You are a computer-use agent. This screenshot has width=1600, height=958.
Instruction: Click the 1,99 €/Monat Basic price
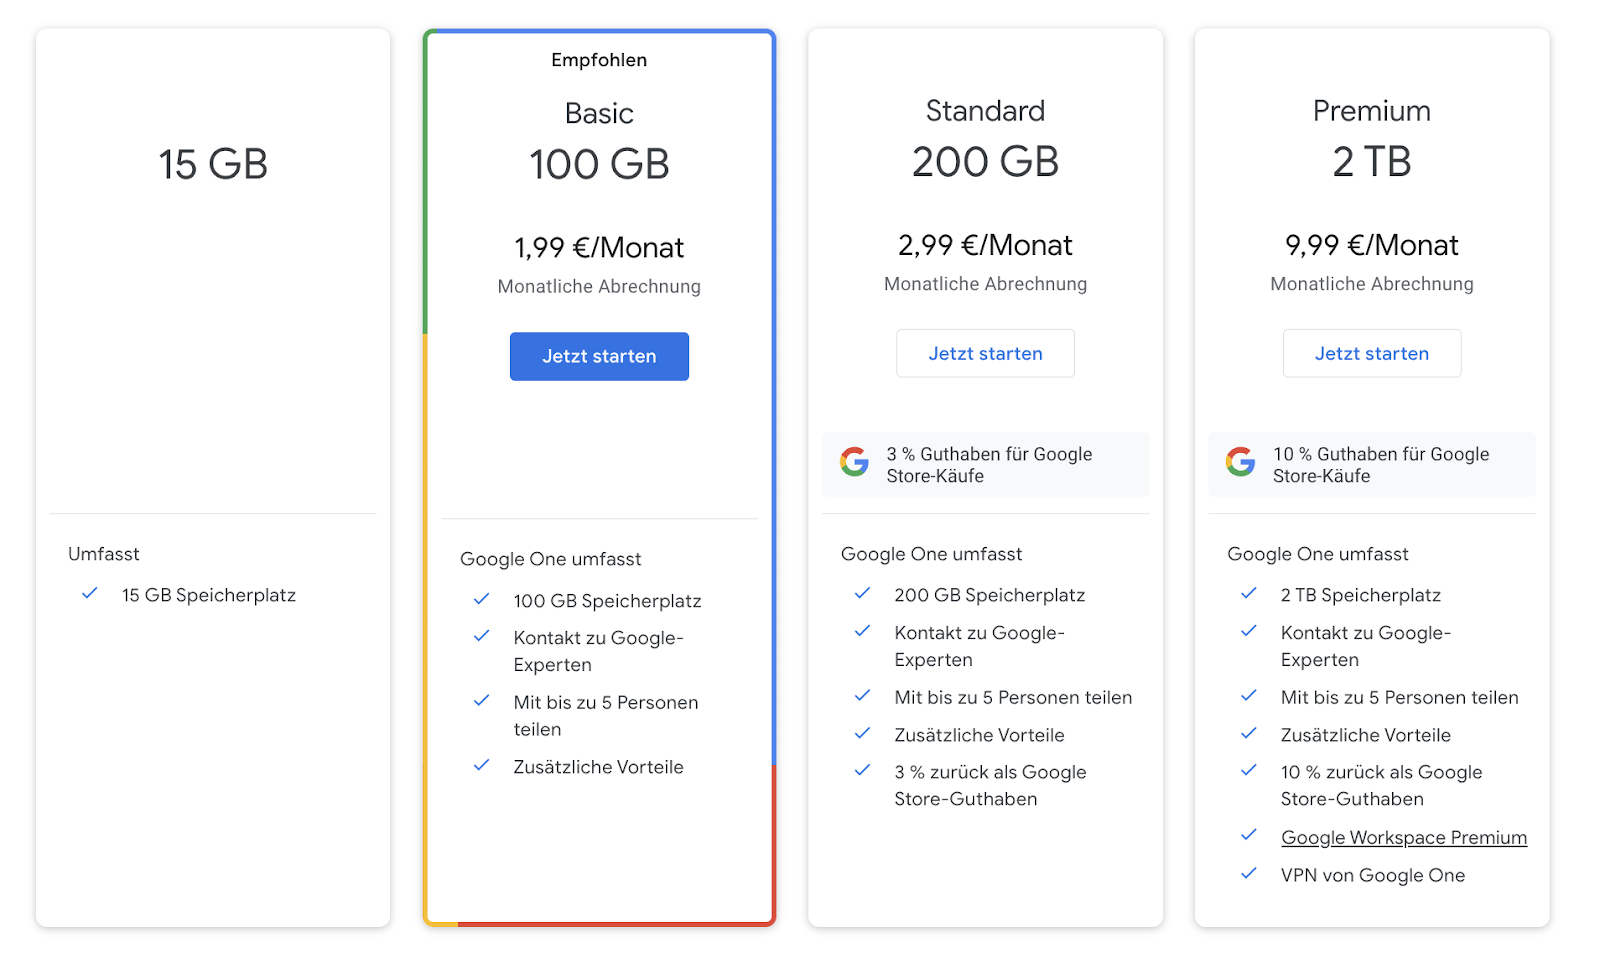point(599,248)
